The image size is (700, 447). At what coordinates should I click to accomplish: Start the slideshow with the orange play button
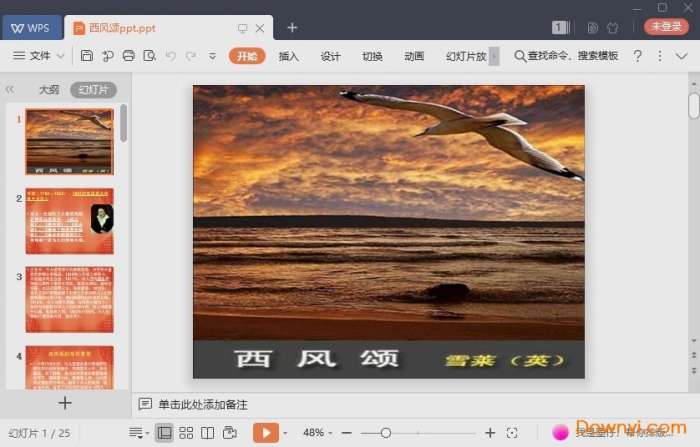(x=266, y=433)
